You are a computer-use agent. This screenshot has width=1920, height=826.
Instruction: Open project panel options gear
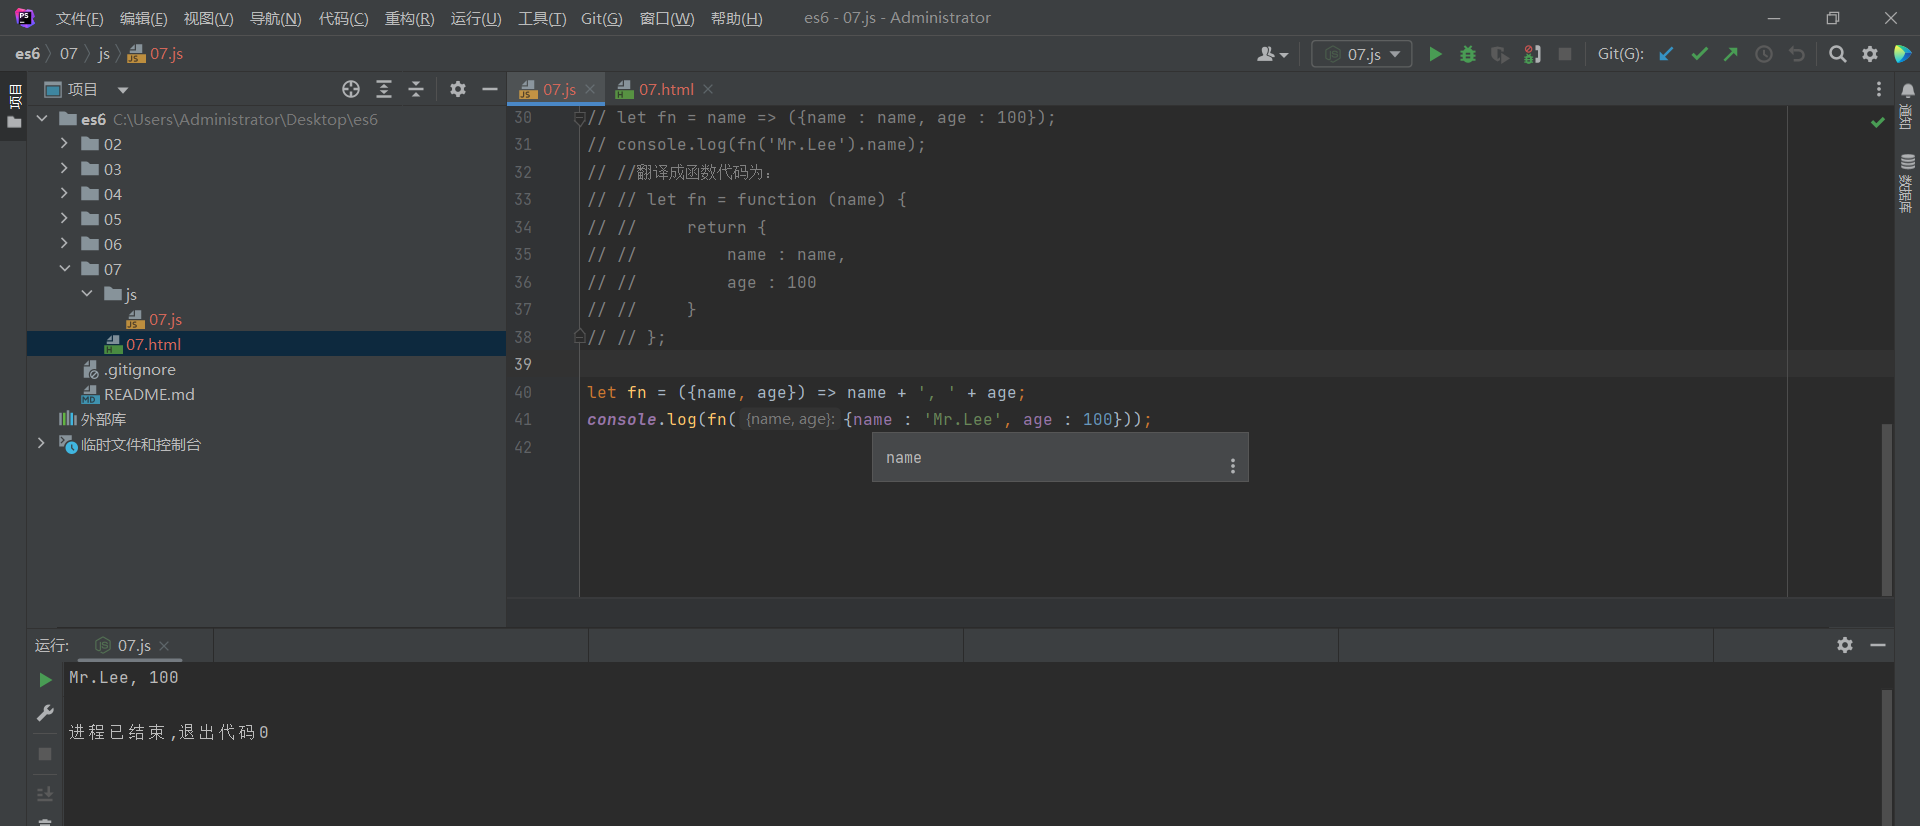point(458,89)
